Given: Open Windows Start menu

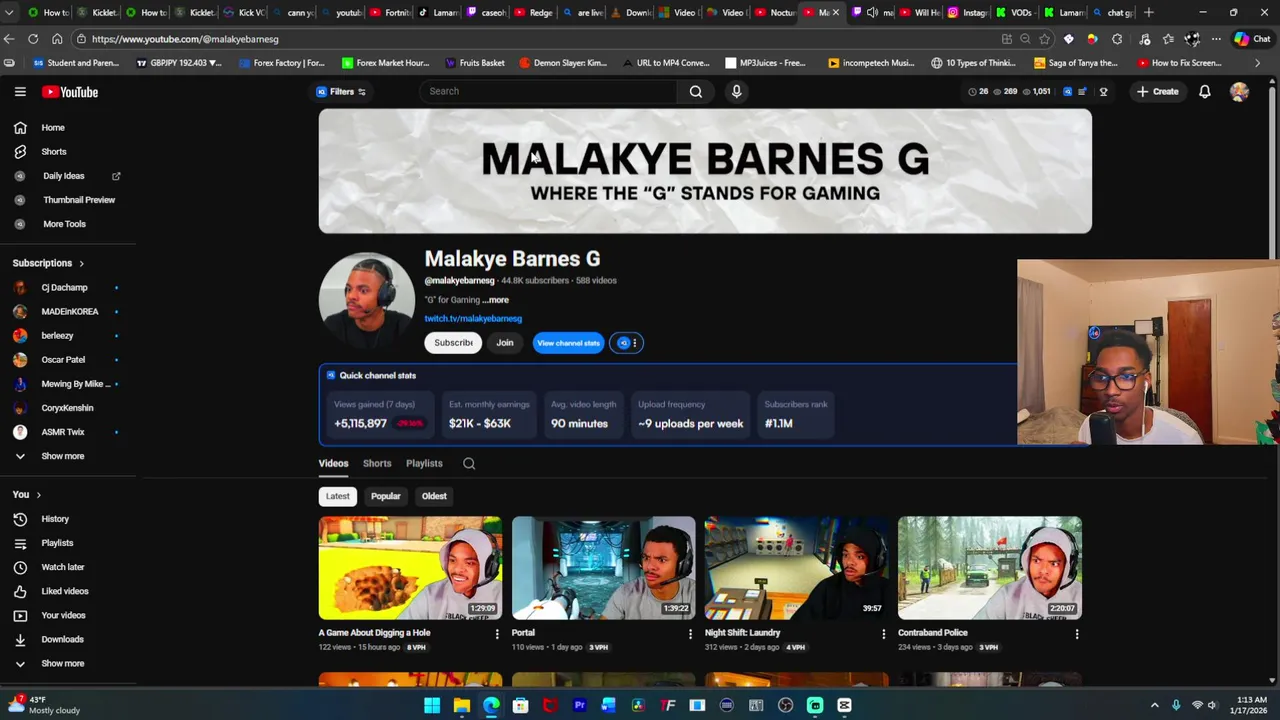Looking at the screenshot, I should coord(432,705).
